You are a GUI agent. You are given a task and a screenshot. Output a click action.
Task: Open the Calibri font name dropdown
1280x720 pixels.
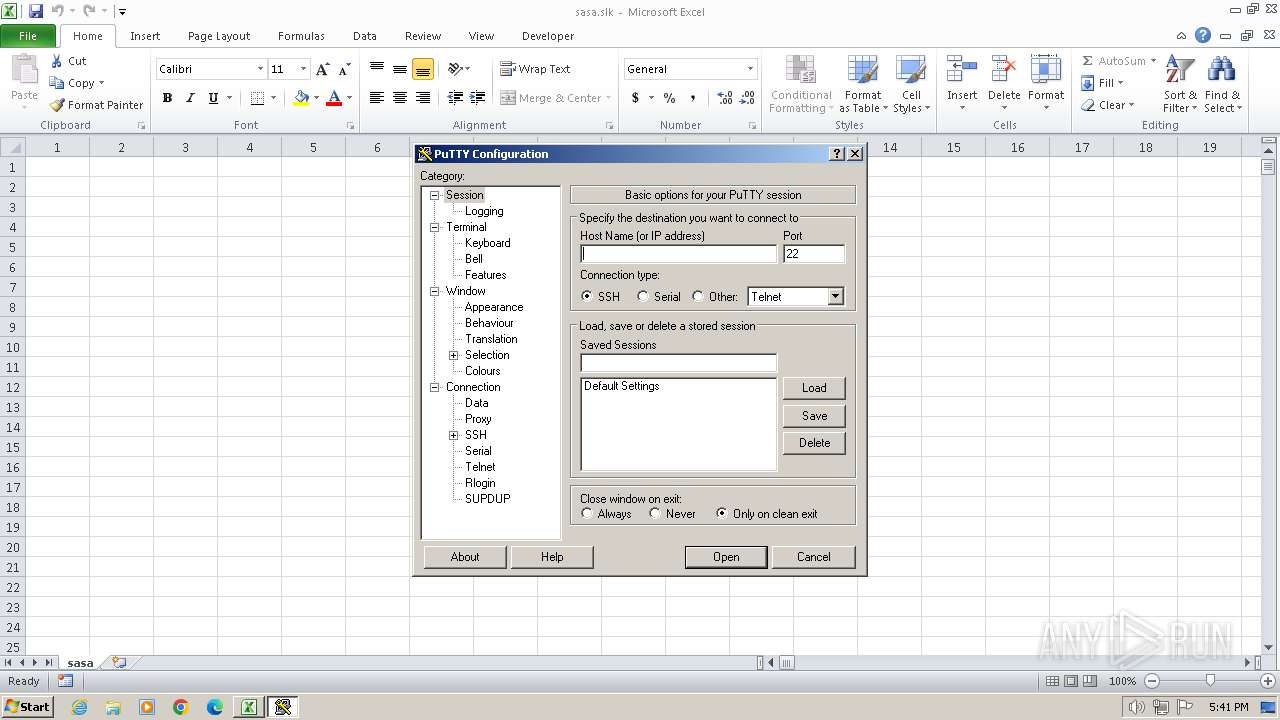tap(260, 69)
